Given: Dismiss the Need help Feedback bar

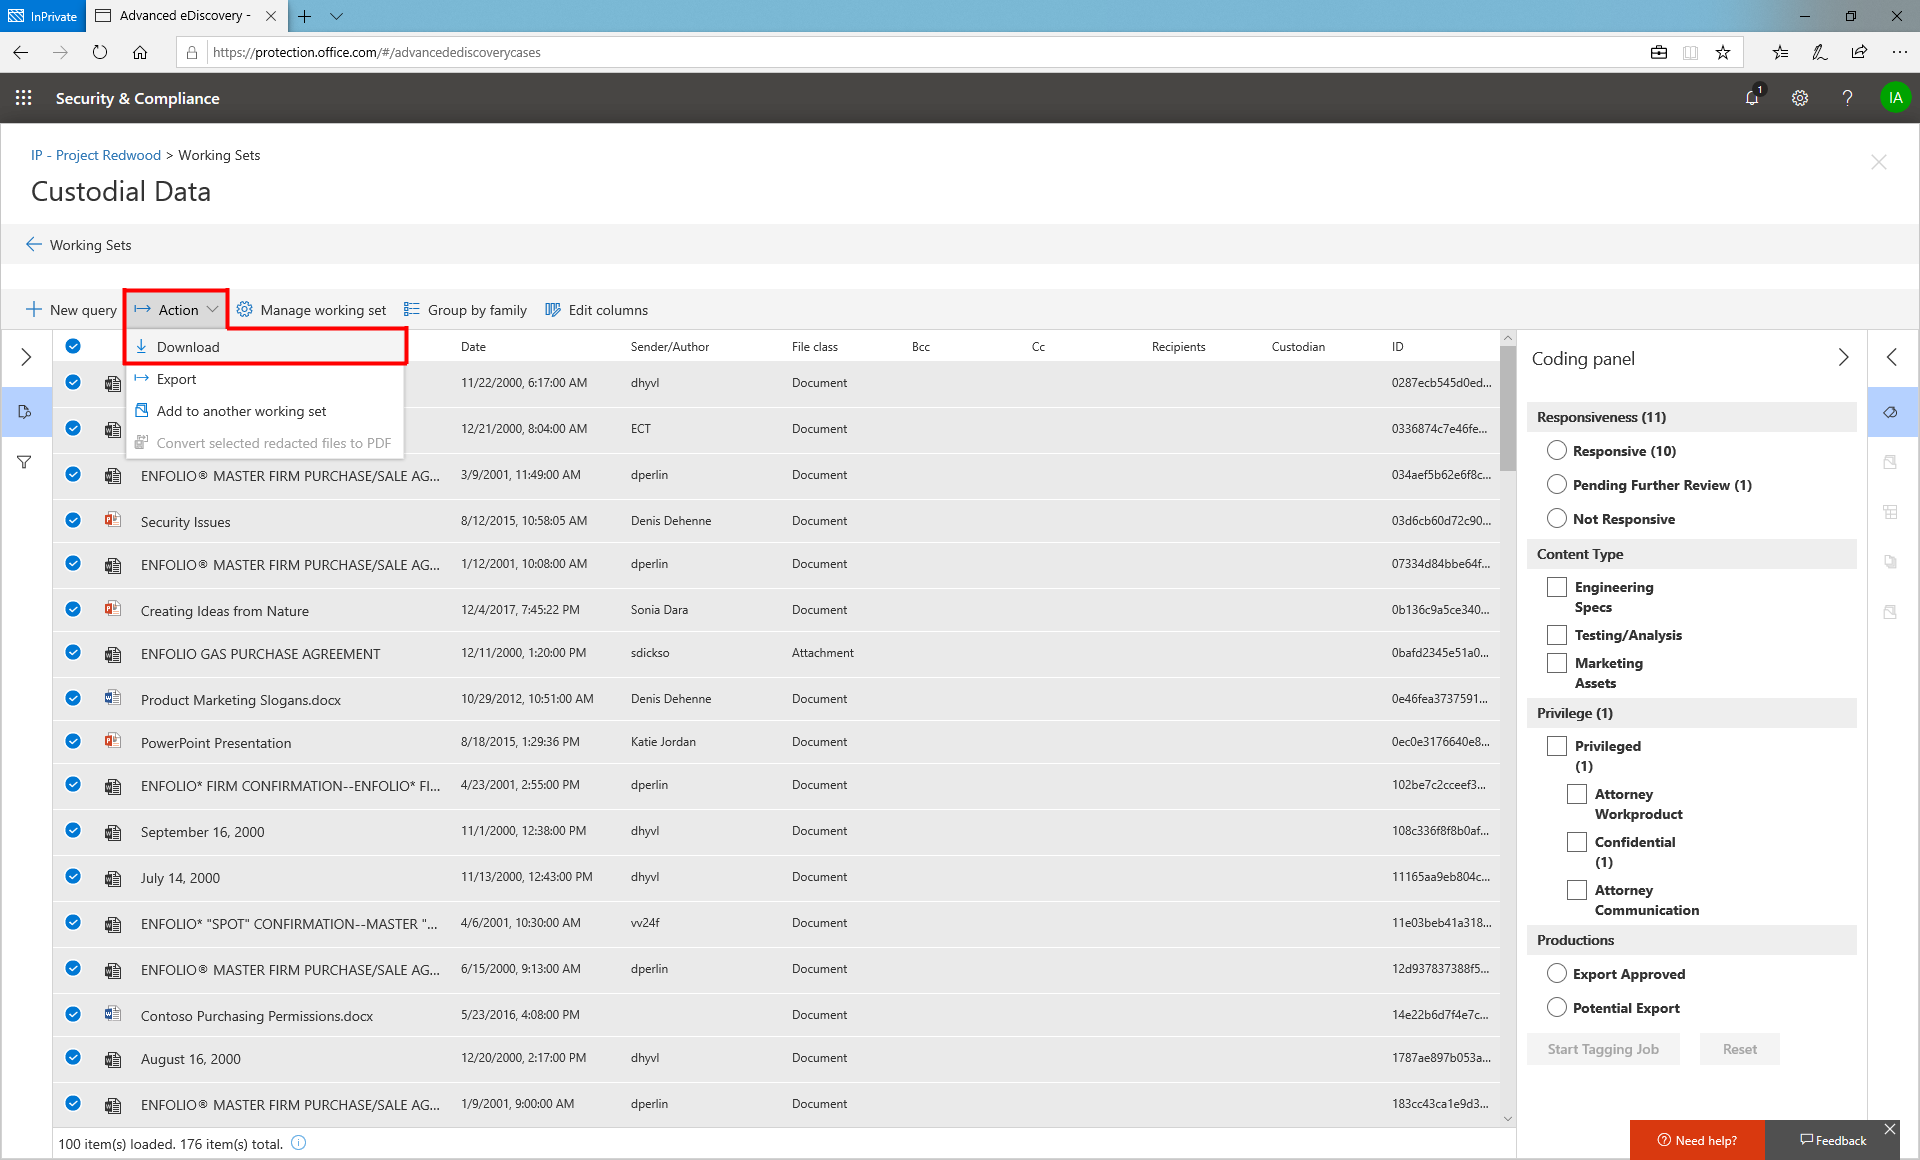Looking at the screenshot, I should click(x=1890, y=1129).
